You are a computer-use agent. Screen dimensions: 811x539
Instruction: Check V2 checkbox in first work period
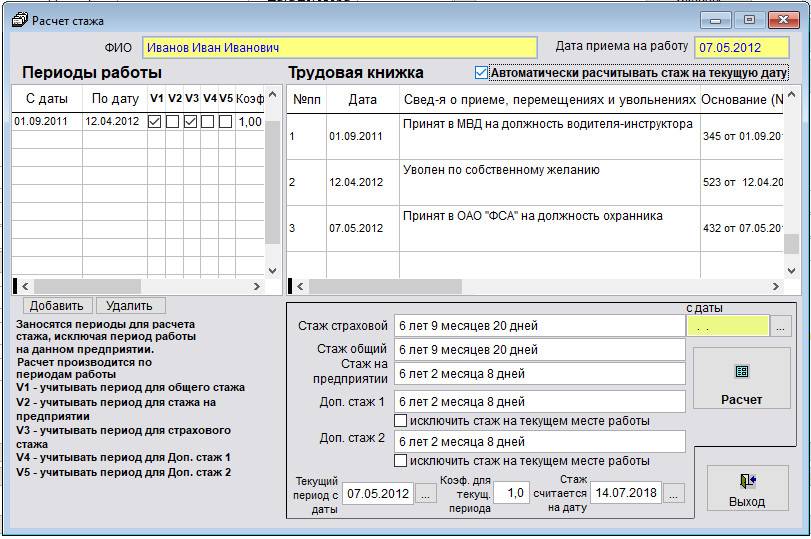[x=173, y=121]
